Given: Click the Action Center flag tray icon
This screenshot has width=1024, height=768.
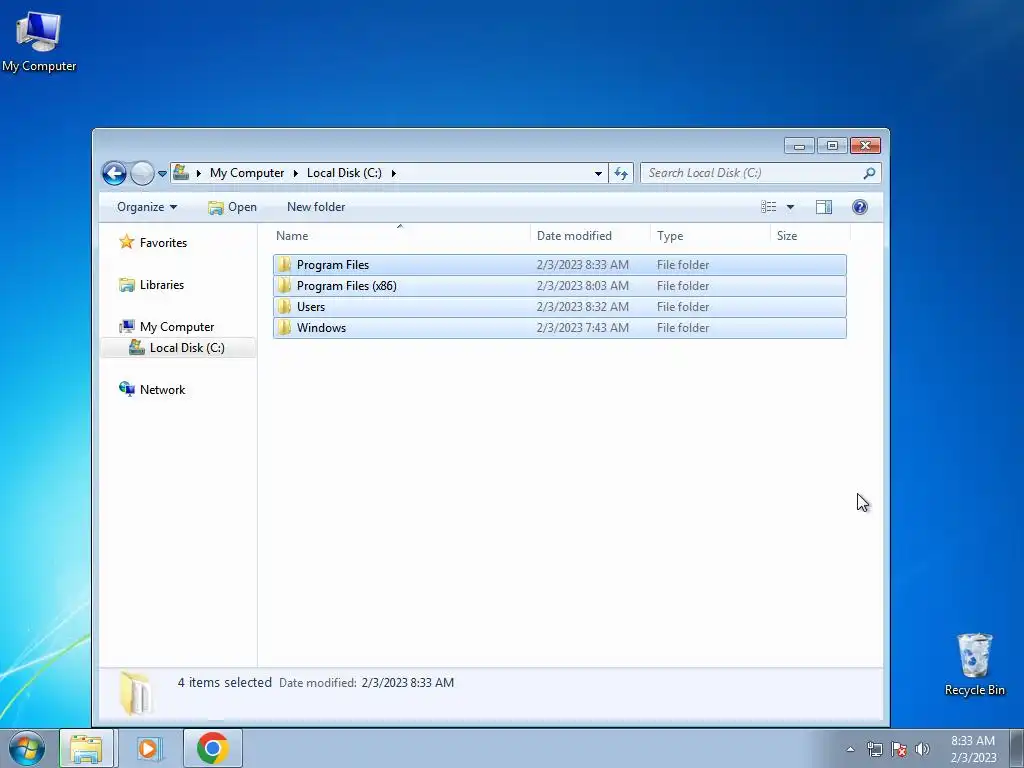Looking at the screenshot, I should [x=899, y=749].
